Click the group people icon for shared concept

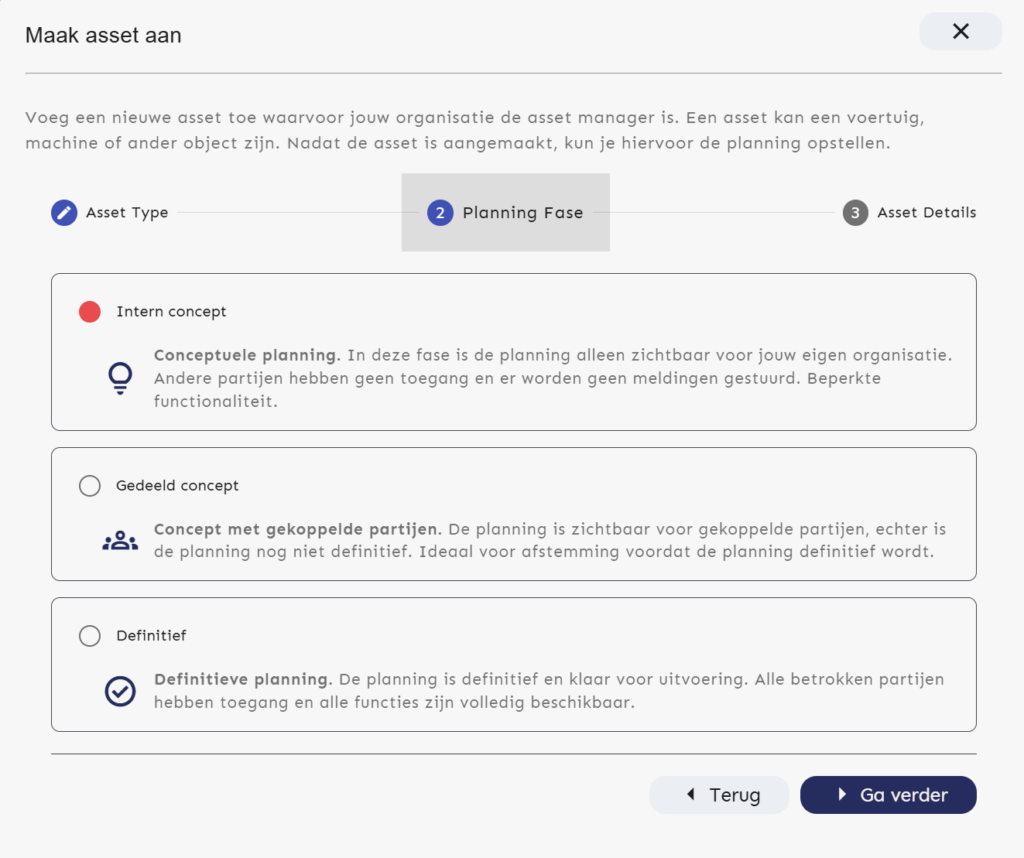(120, 541)
